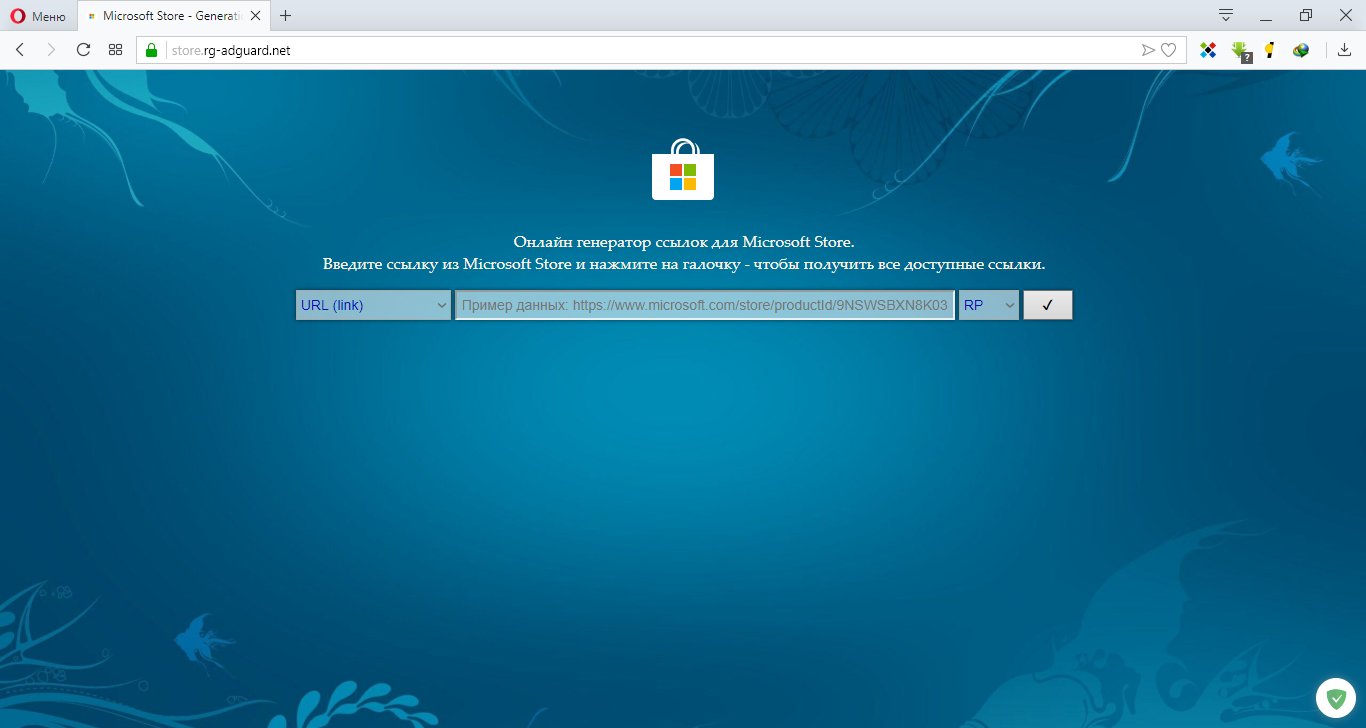Open the colored diamonds extension icon
This screenshot has height=728, width=1366.
(x=1208, y=50)
